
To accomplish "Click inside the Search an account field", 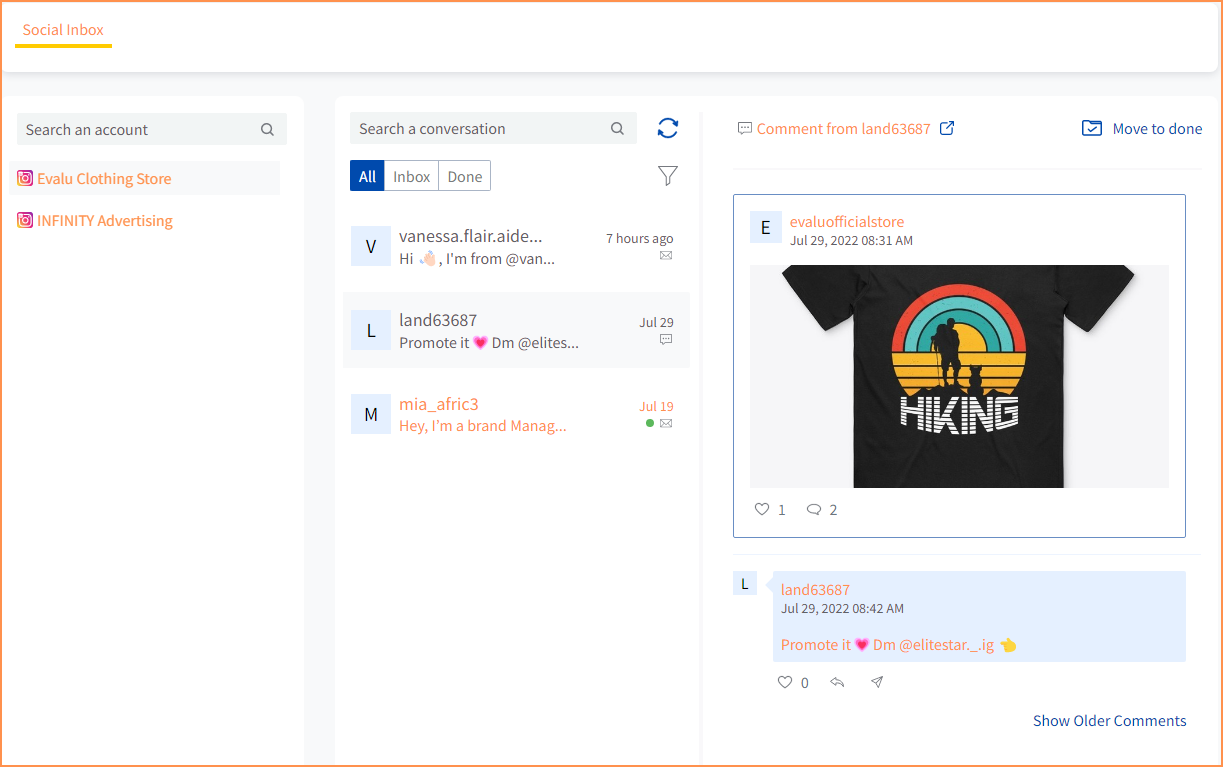I will click(130, 128).
